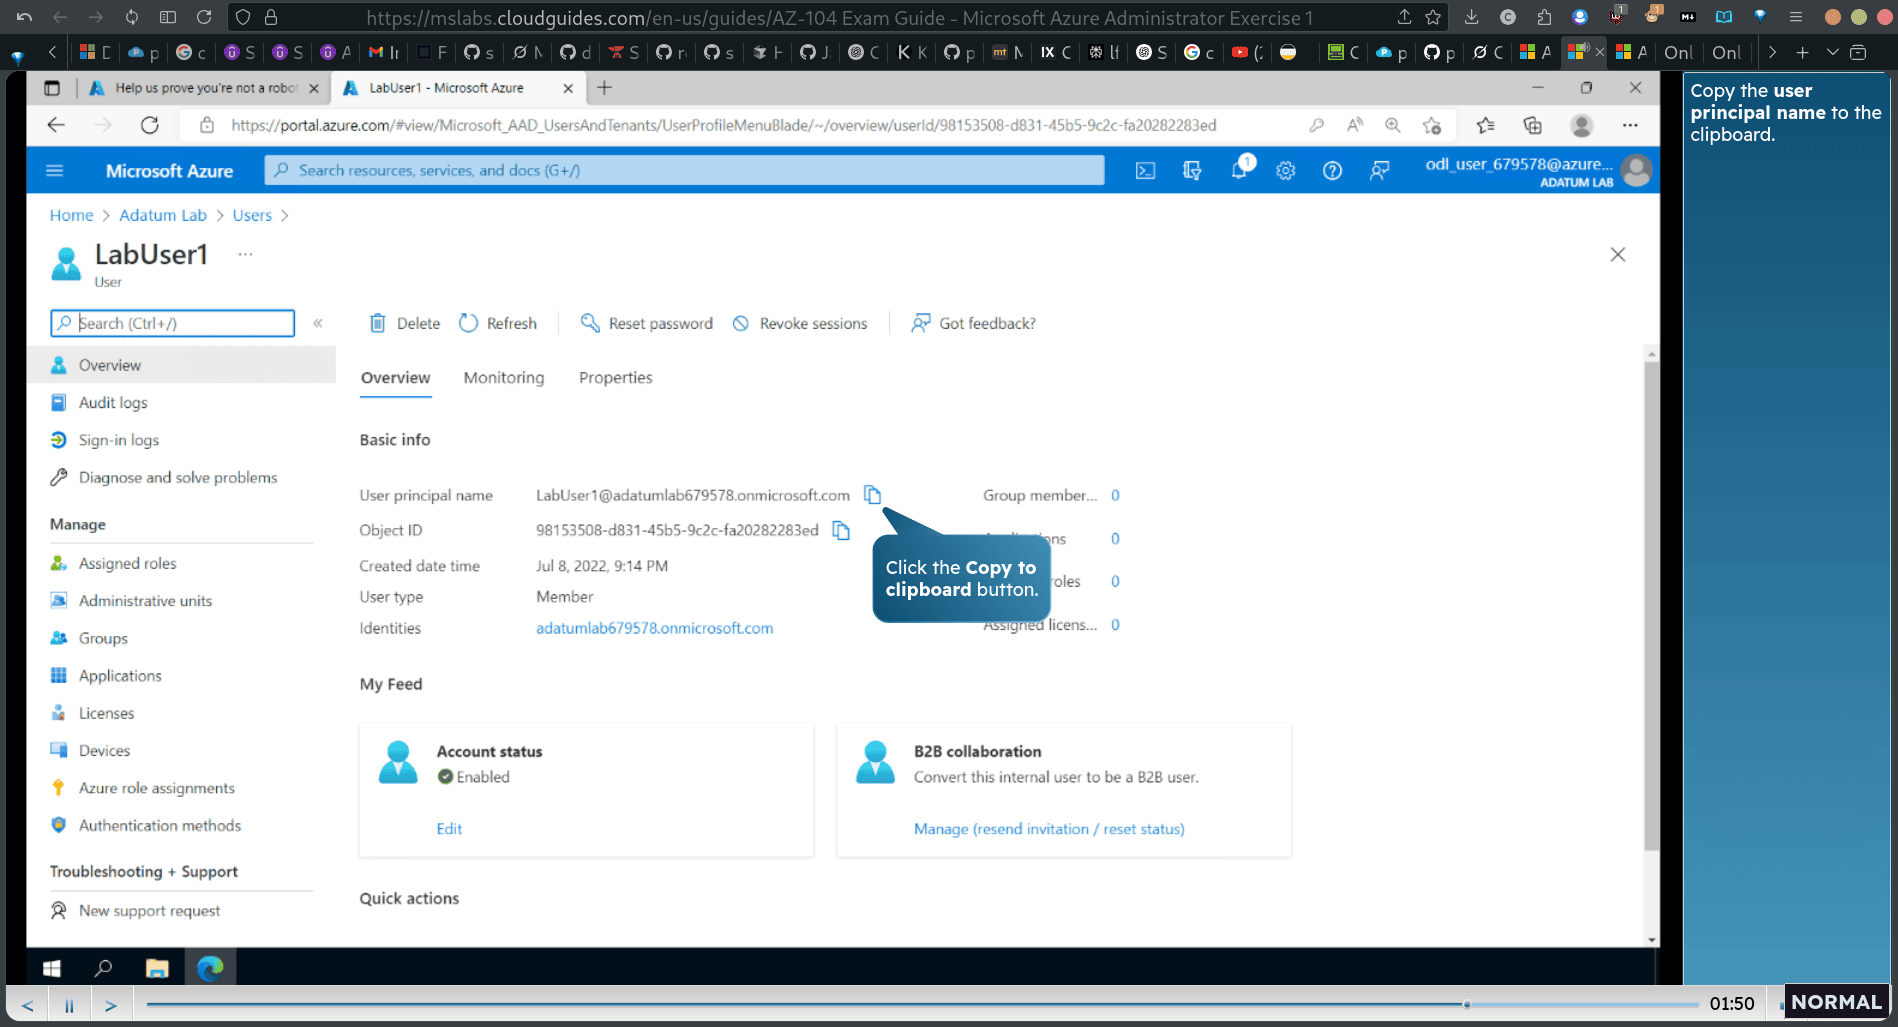Screen dimensions: 1898x1027
Task: Click the Edge address bar URL
Action: (x=723, y=125)
